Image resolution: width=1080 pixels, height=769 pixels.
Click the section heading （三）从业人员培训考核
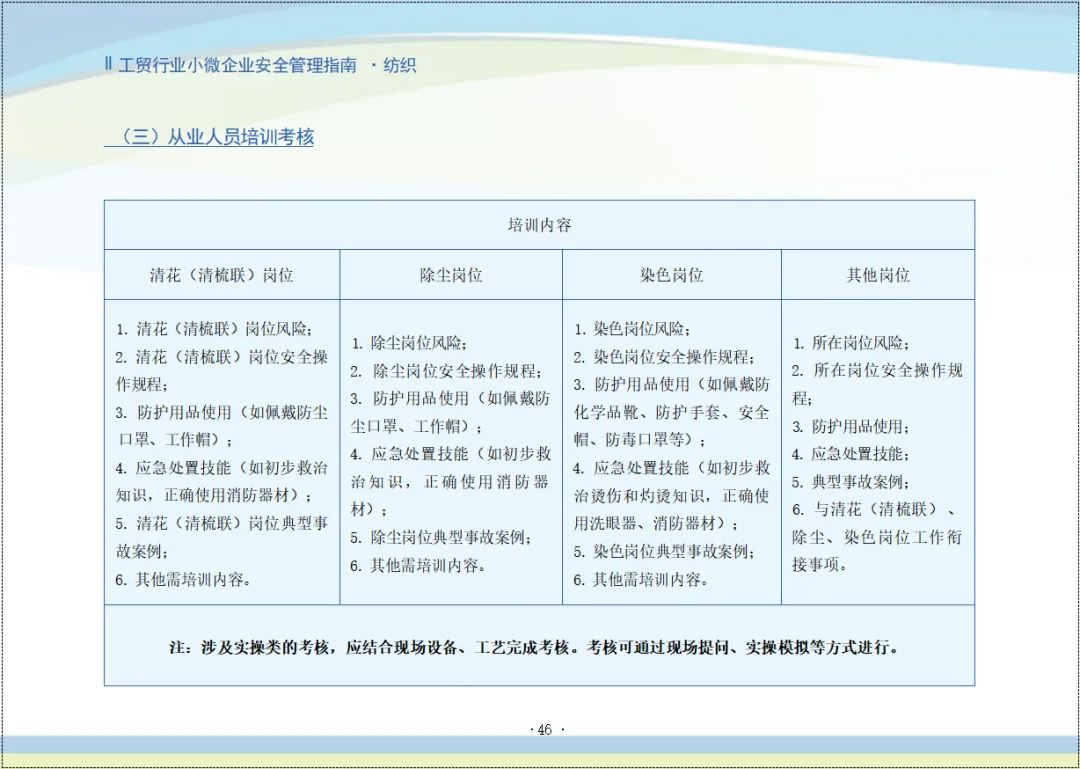click(209, 136)
